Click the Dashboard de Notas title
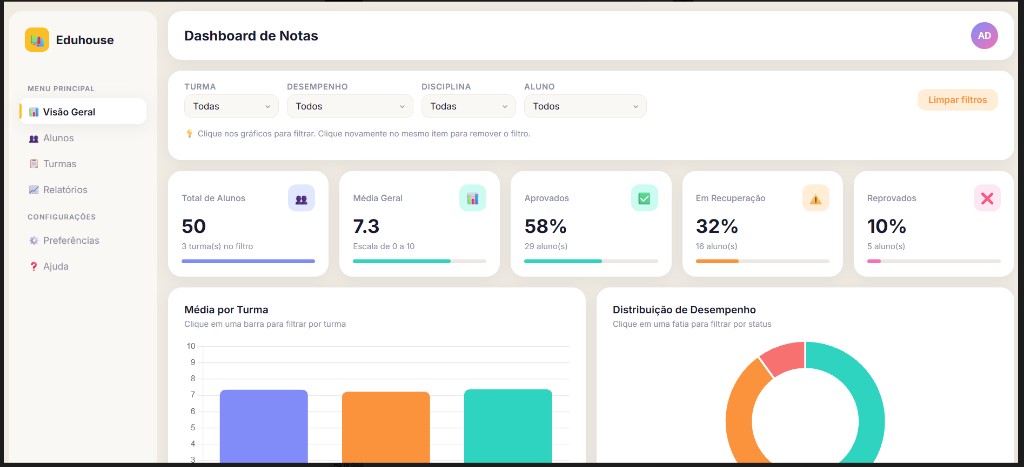The height and width of the screenshot is (467, 1024). click(x=251, y=36)
